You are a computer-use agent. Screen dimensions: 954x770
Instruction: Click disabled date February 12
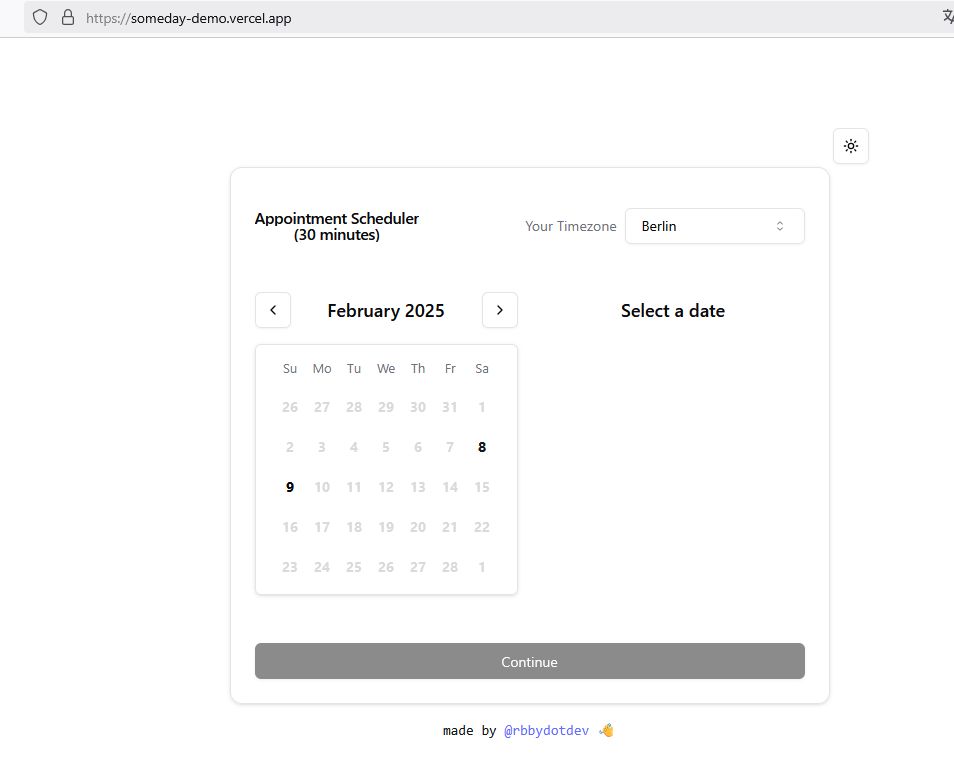point(386,487)
